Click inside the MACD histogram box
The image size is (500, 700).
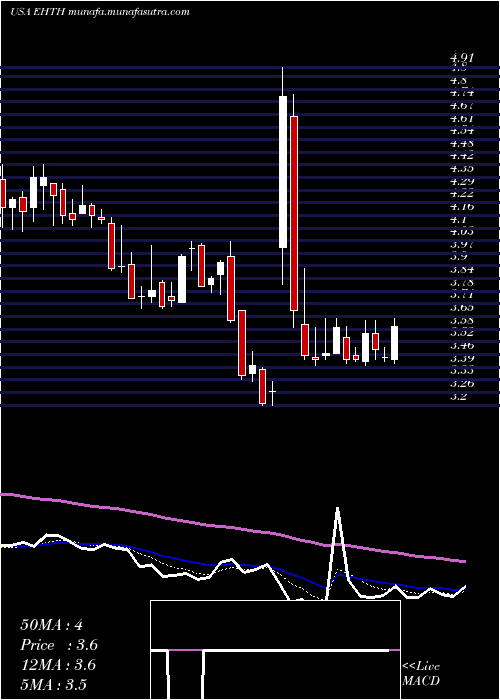275,650
